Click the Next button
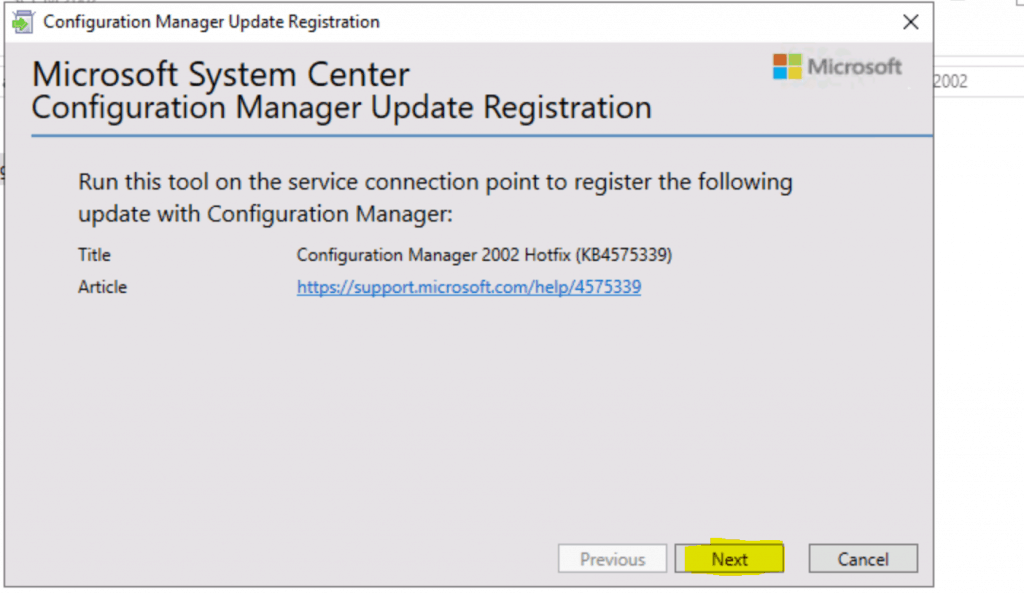 729,559
